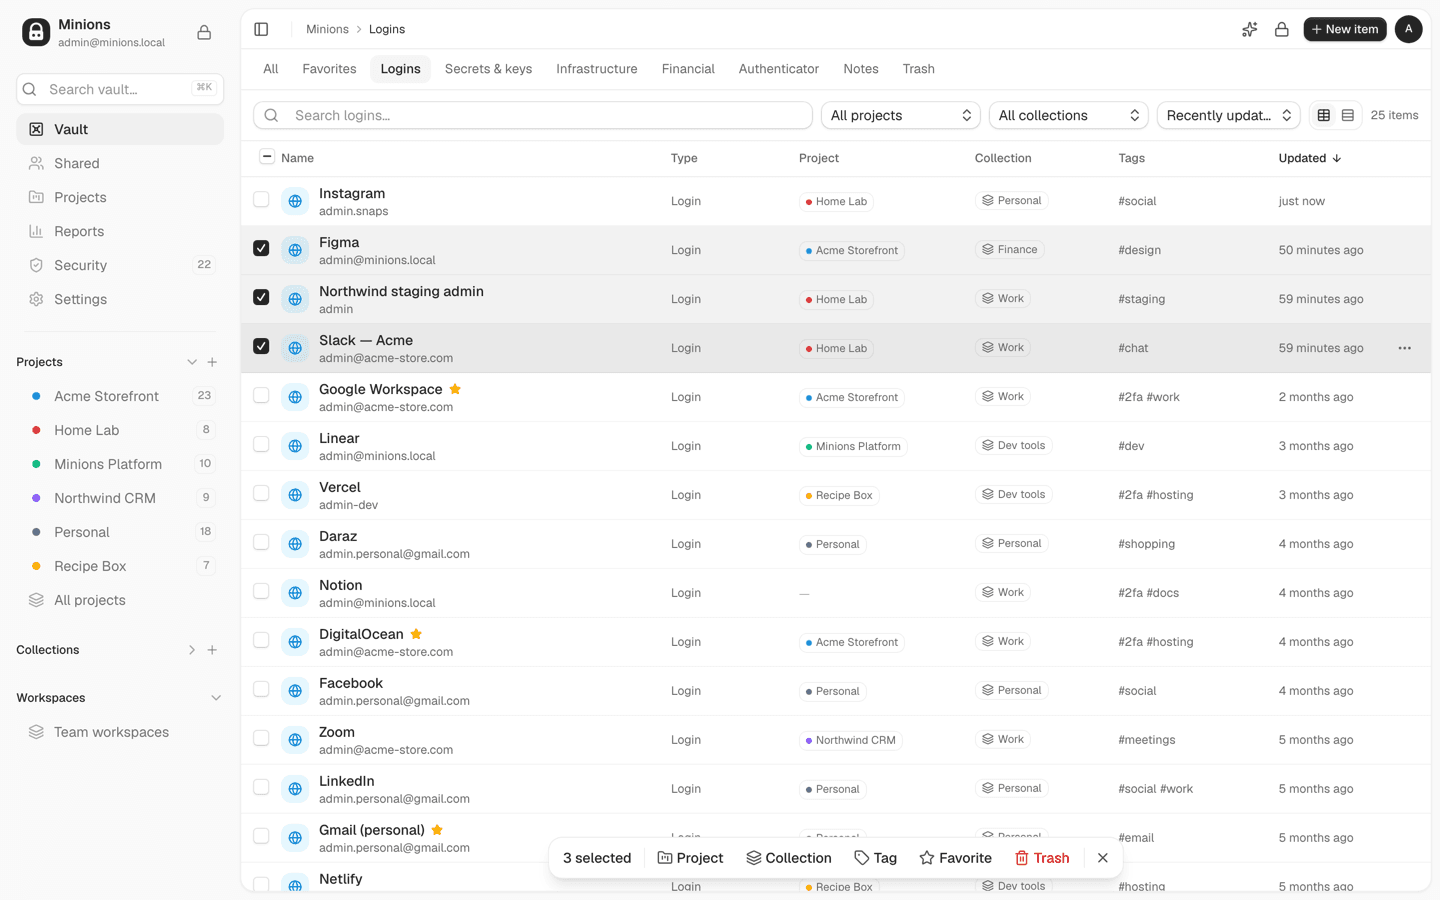Open the Recently updated sort dropdown

tap(1228, 115)
